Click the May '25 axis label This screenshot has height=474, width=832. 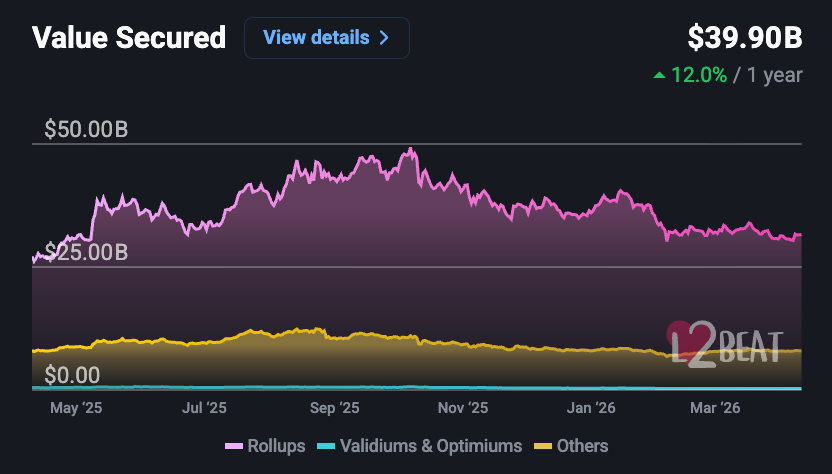point(77,408)
